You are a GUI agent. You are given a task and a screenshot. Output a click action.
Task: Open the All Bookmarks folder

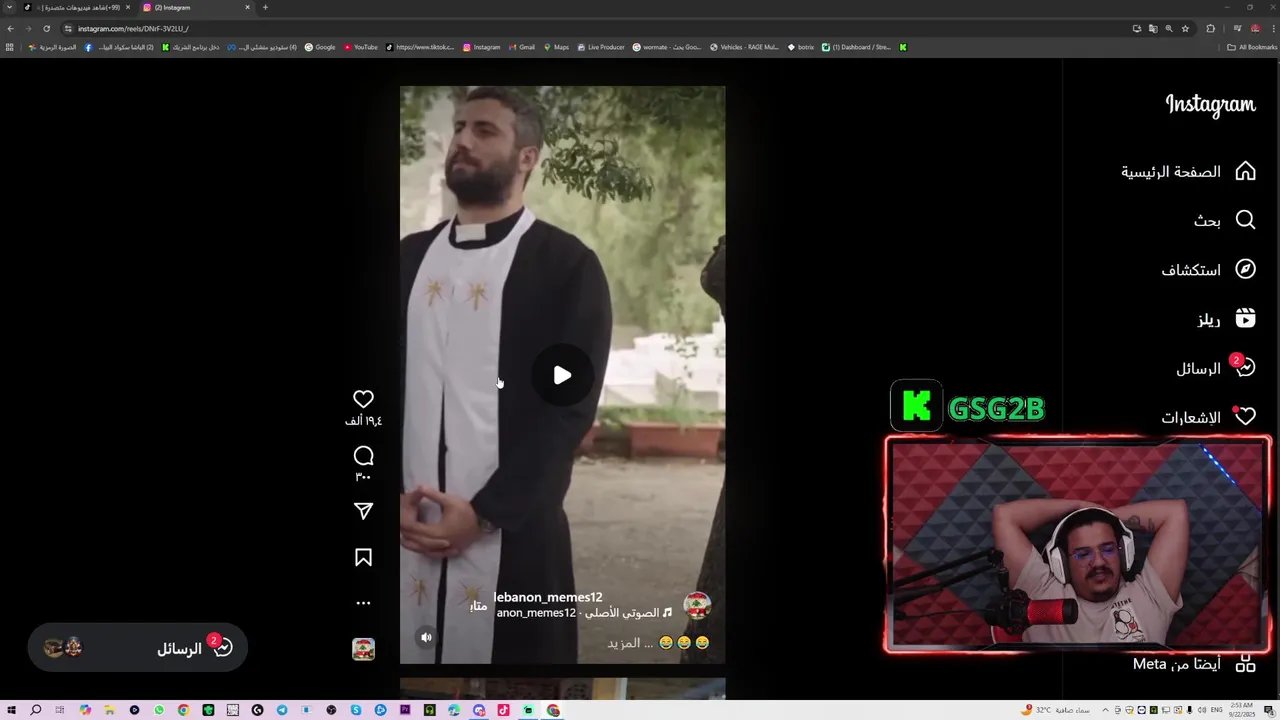tap(1252, 47)
